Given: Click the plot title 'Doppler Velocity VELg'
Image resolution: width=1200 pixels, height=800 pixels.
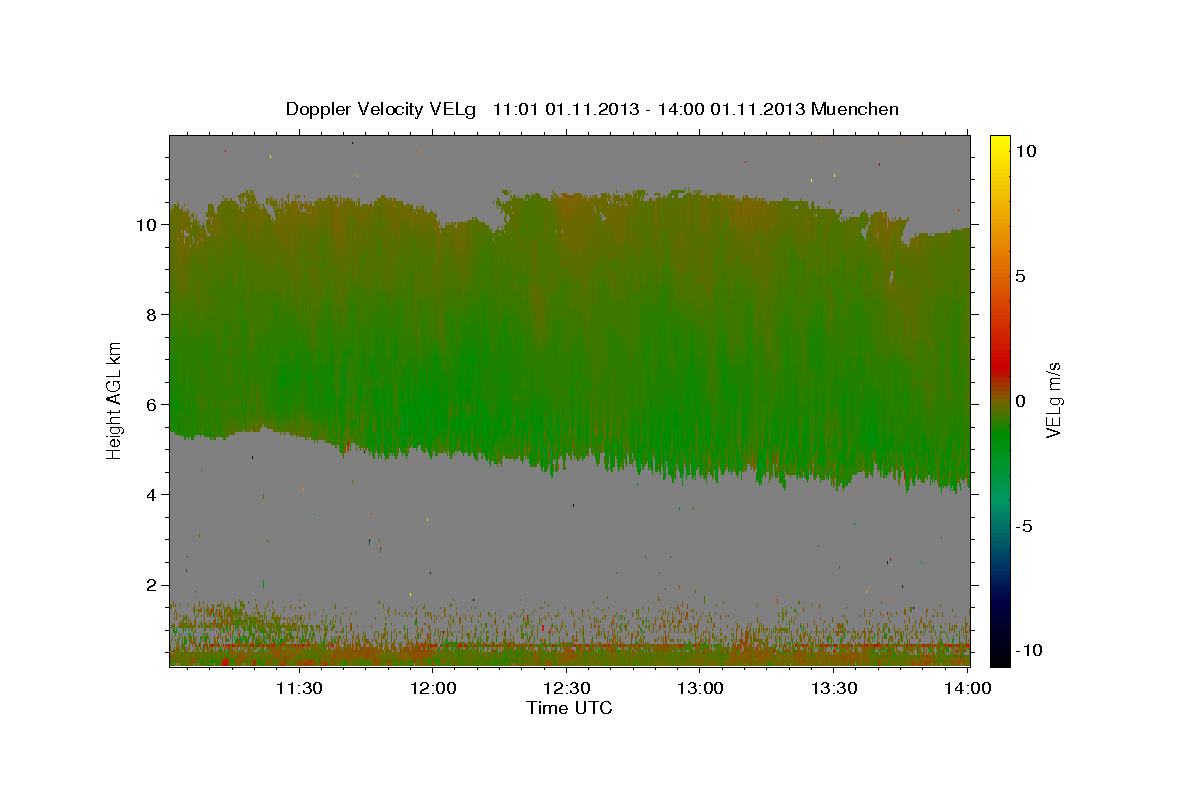Looking at the screenshot, I should coord(380,109).
